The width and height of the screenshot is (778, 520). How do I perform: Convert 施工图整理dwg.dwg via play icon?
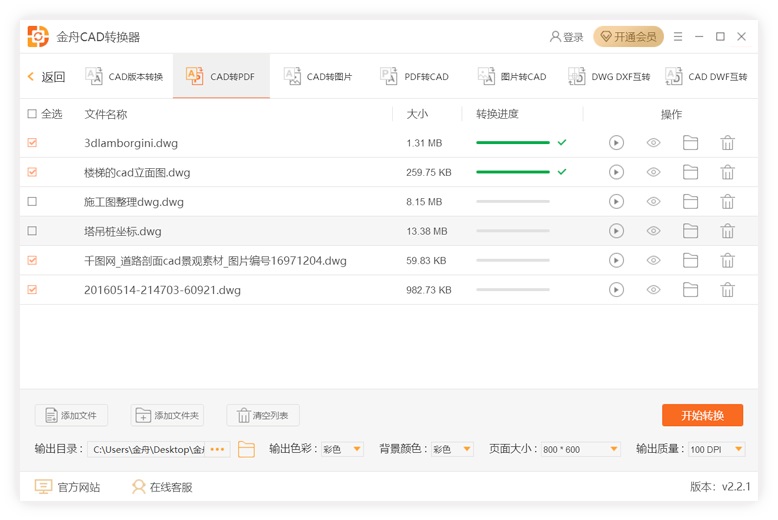coord(616,201)
